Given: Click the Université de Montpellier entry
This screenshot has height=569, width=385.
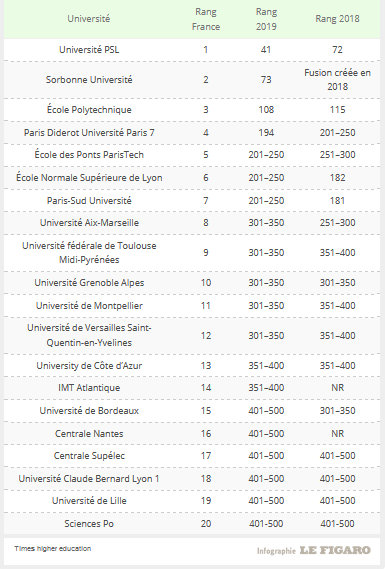Looking at the screenshot, I should (x=89, y=306).
